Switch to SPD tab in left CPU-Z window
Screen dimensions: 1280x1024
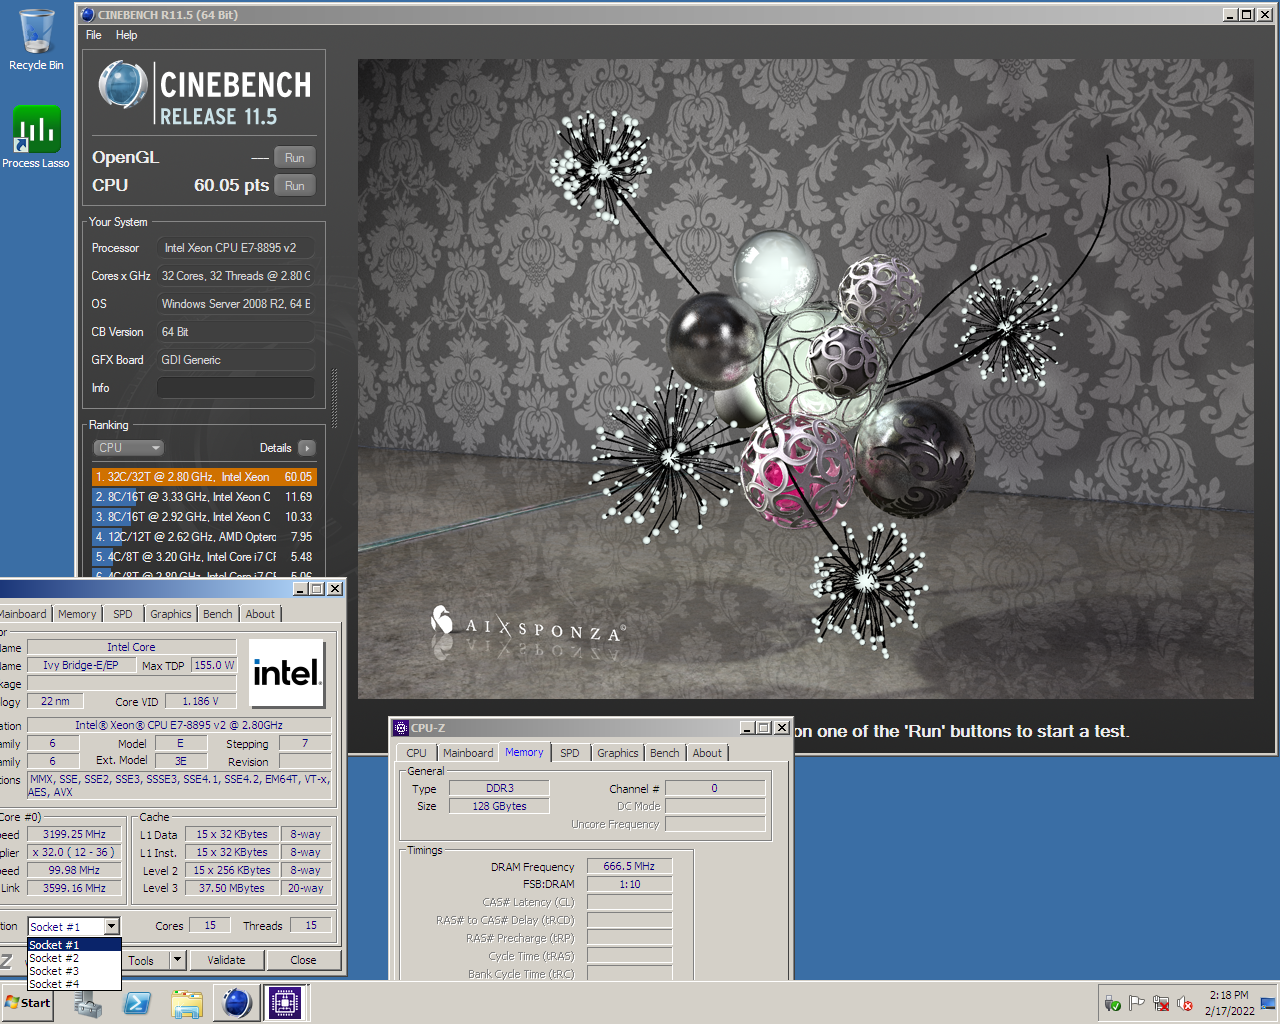coord(122,614)
